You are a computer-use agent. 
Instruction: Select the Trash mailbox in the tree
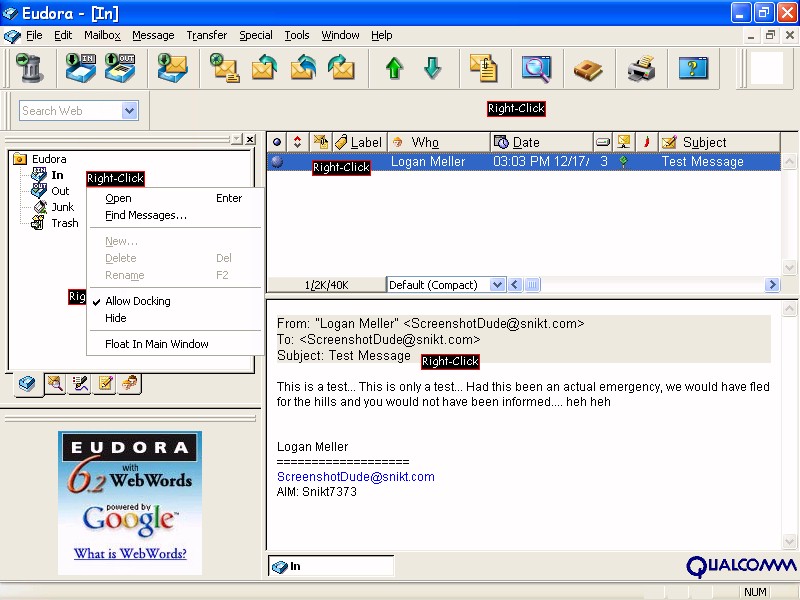pos(65,223)
